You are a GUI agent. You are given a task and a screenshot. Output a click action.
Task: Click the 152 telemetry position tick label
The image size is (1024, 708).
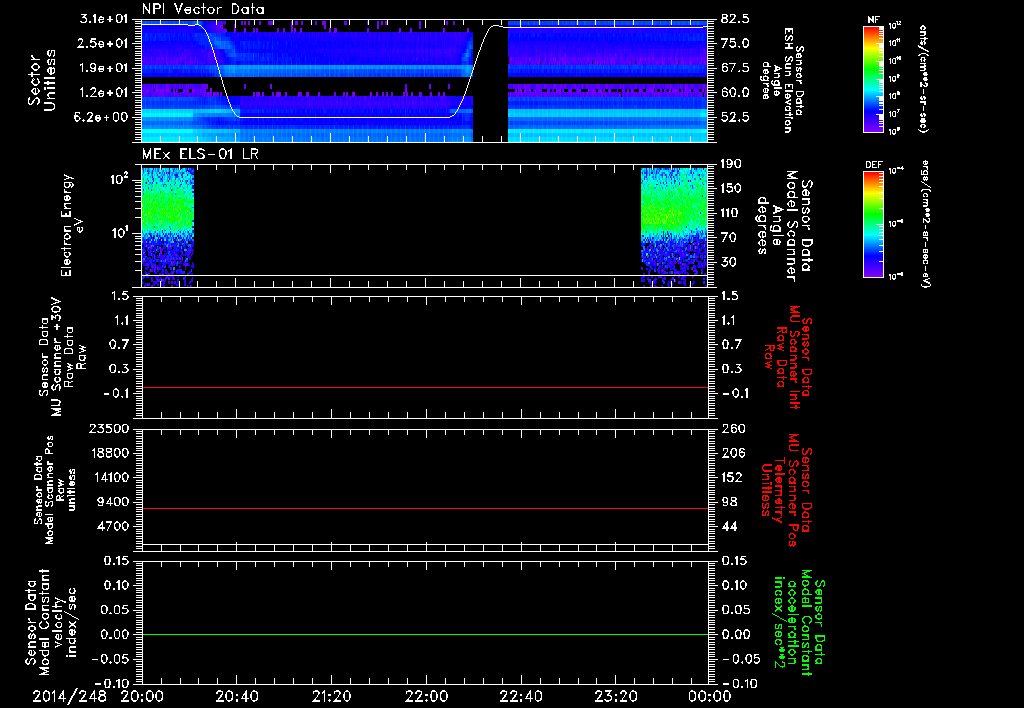pyautogui.click(x=732, y=477)
